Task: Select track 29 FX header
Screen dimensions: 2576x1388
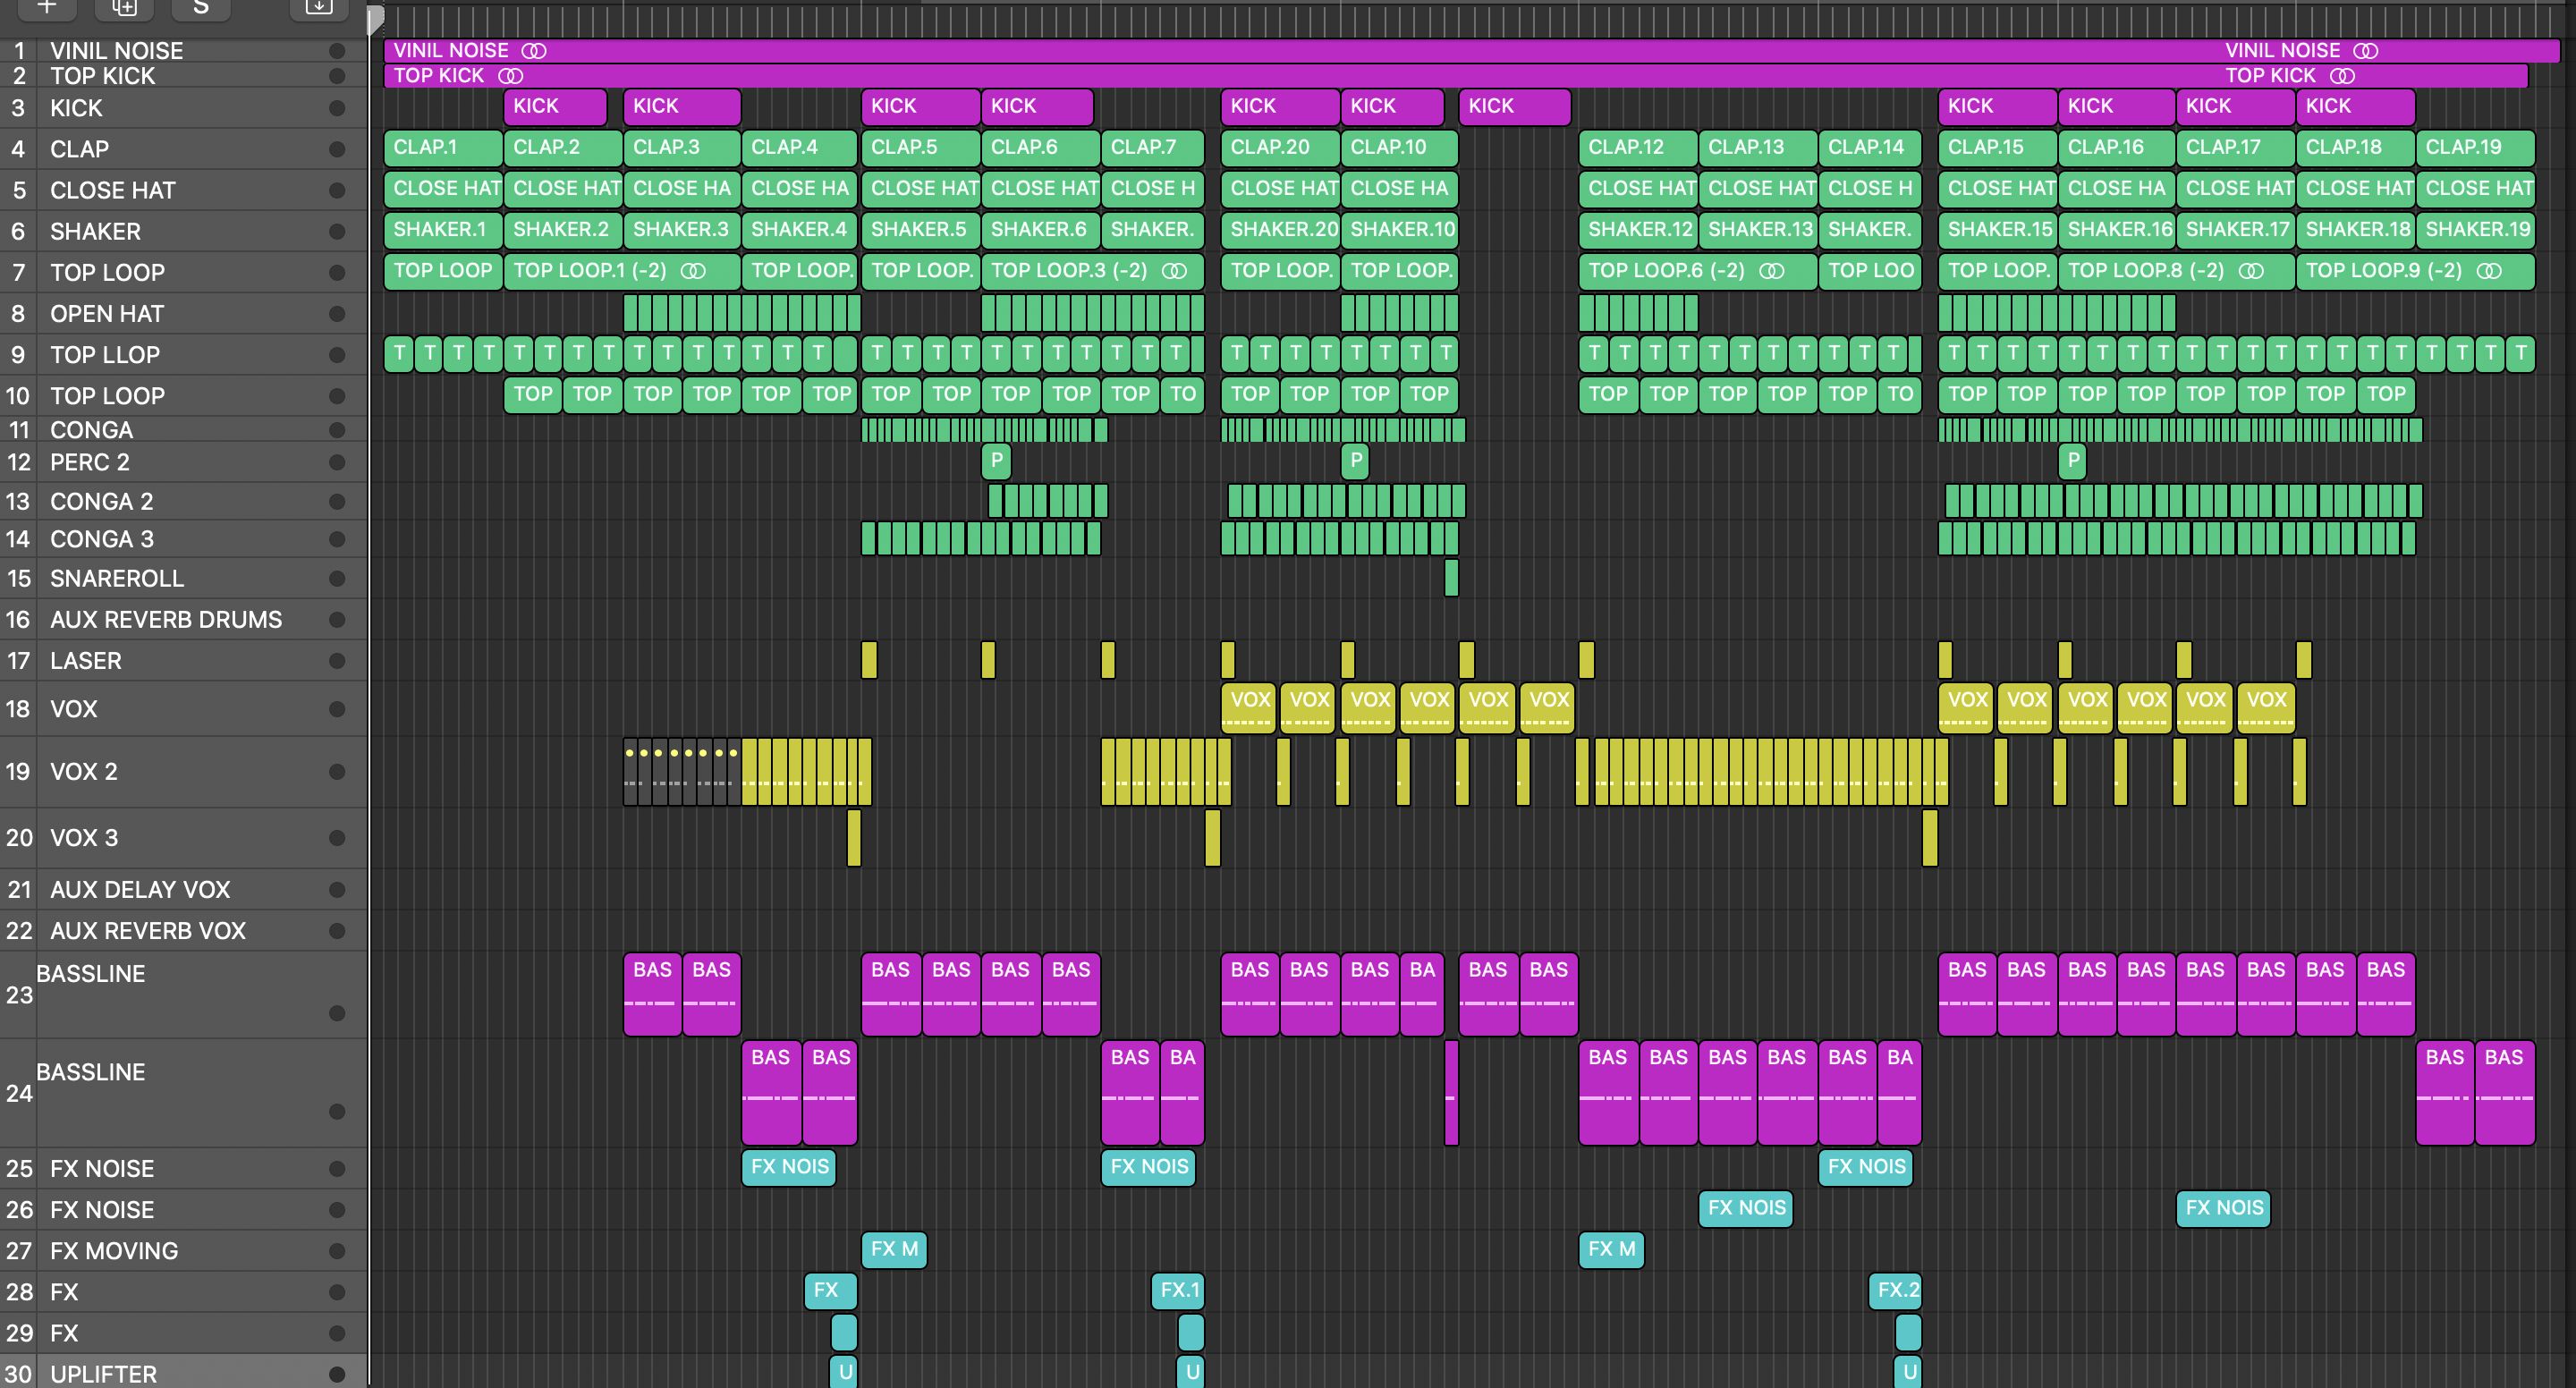Action: (184, 1333)
